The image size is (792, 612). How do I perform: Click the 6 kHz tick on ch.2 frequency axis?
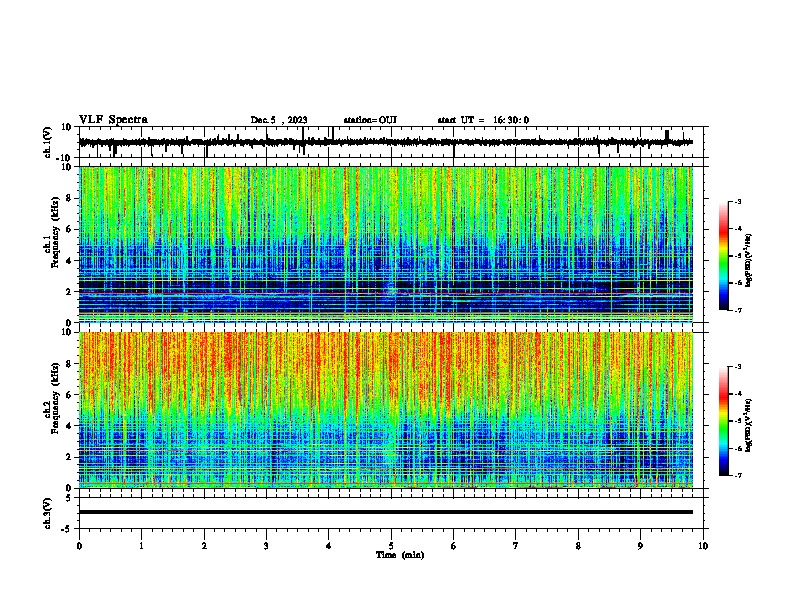pos(69,395)
